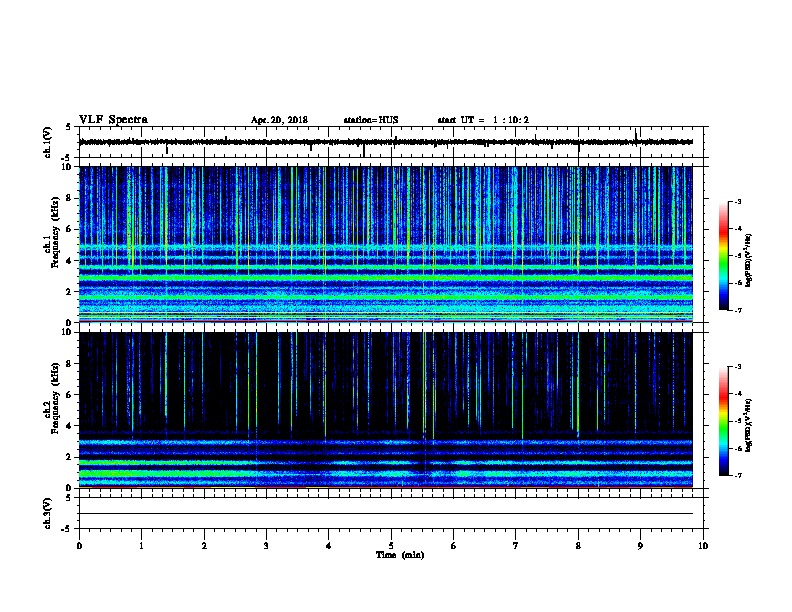
Task: Click the ch.1 colorbar "log(PSD)" label
Action: 749,260
